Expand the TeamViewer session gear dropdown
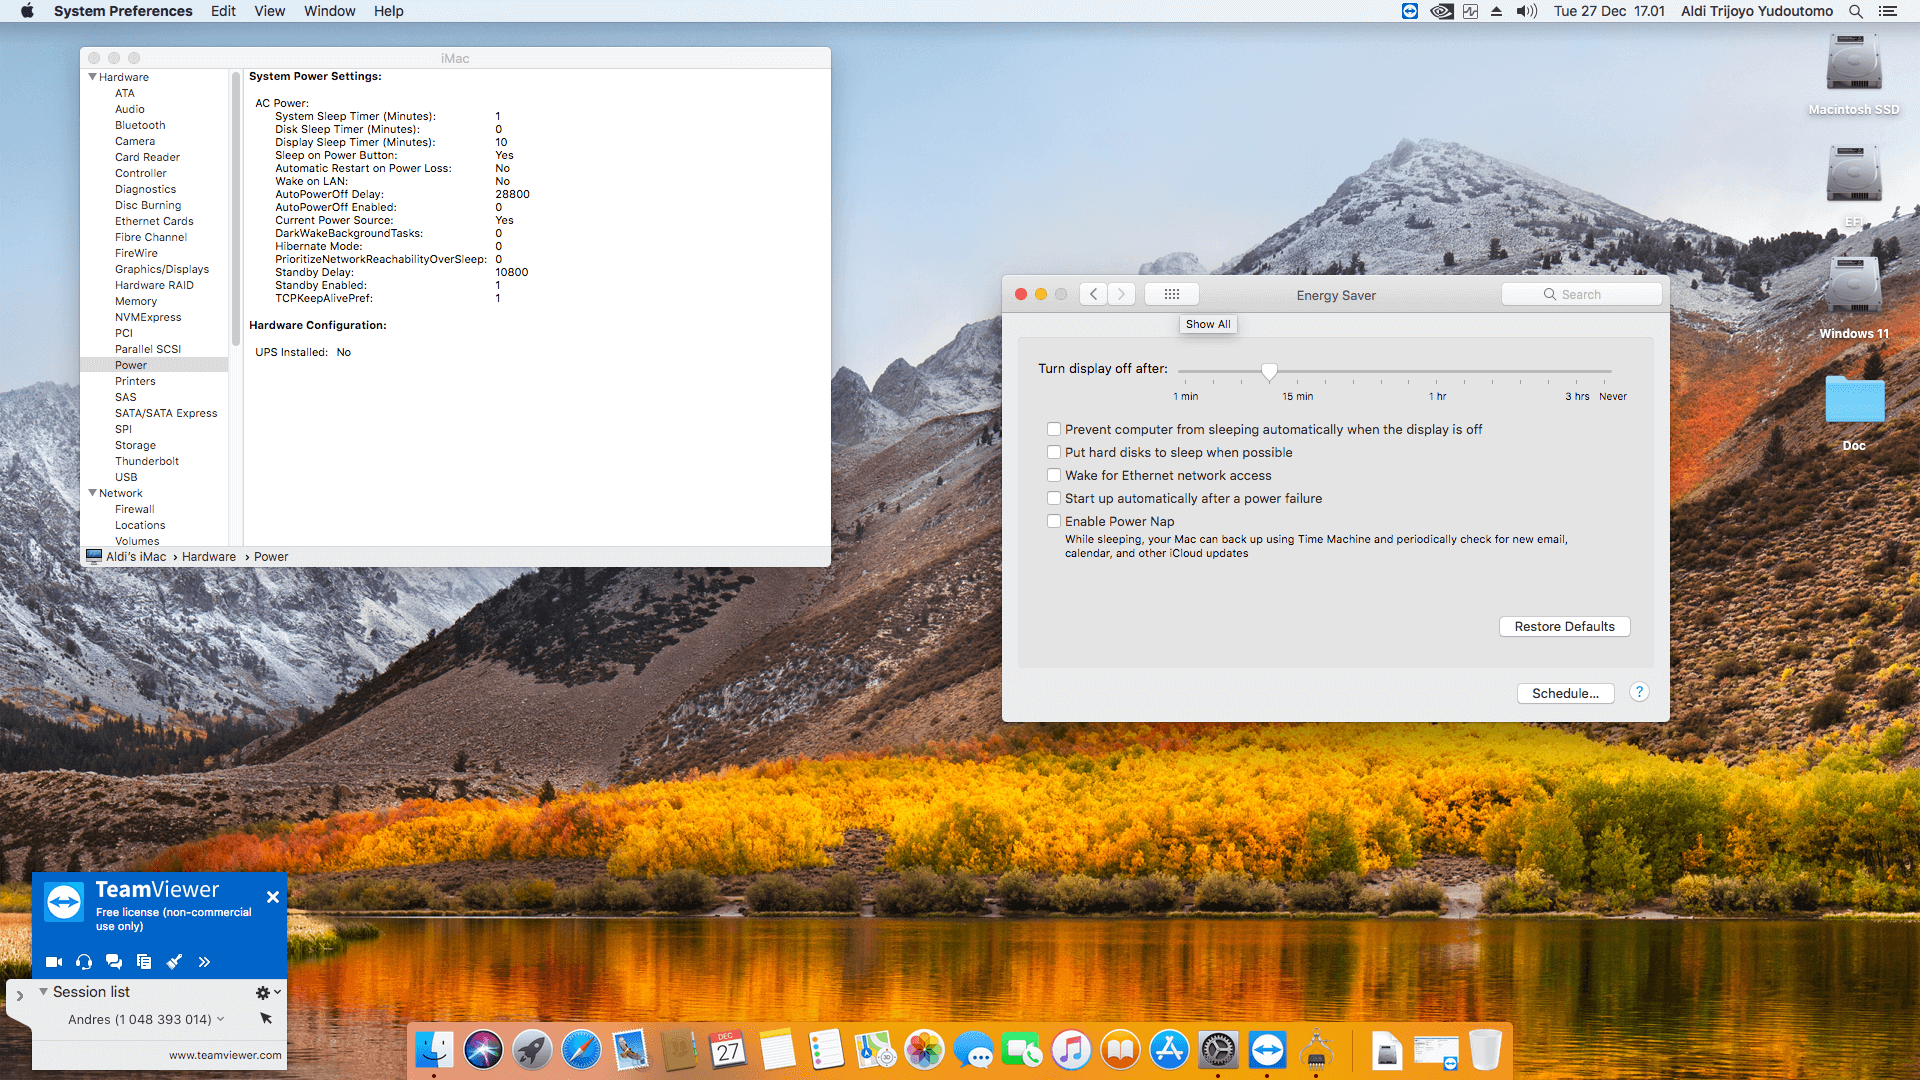Viewport: 1920px width, 1080px height. pyautogui.click(x=268, y=992)
